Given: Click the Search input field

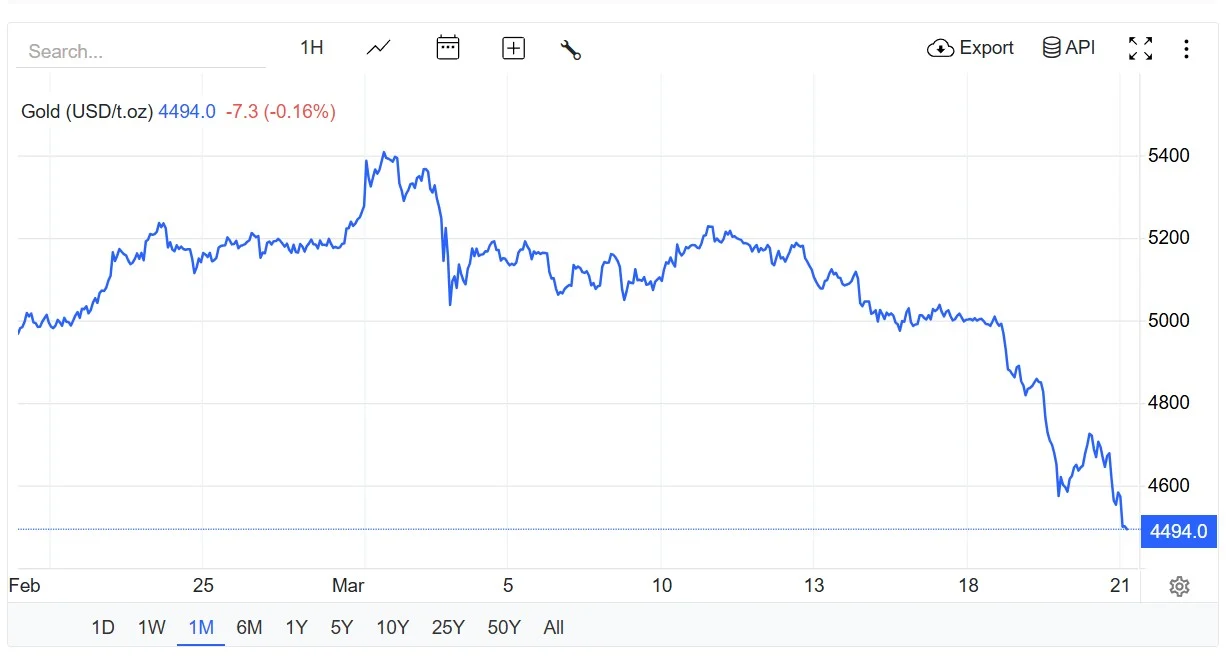Looking at the screenshot, I should 140,52.
